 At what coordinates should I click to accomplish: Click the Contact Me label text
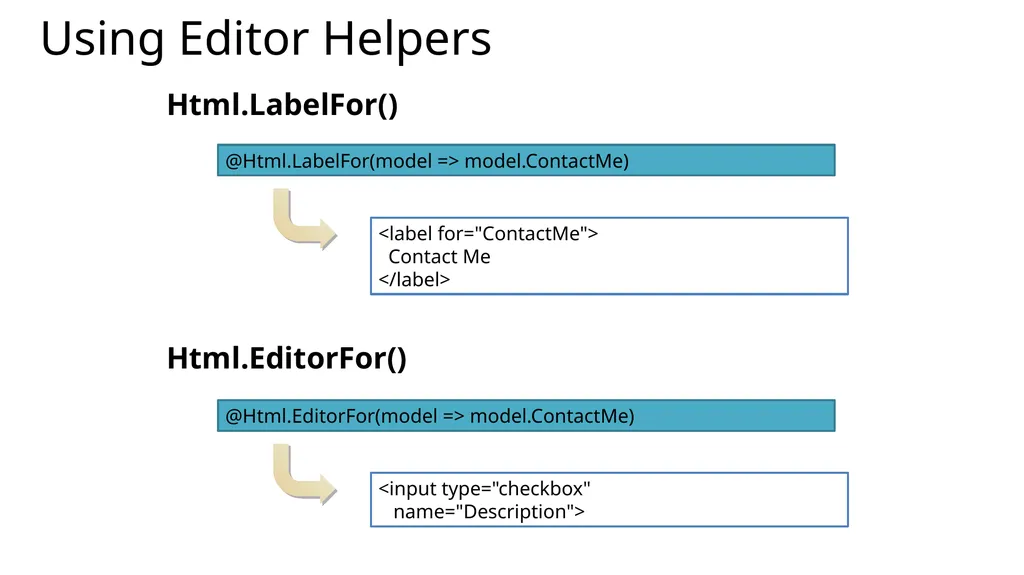(439, 257)
